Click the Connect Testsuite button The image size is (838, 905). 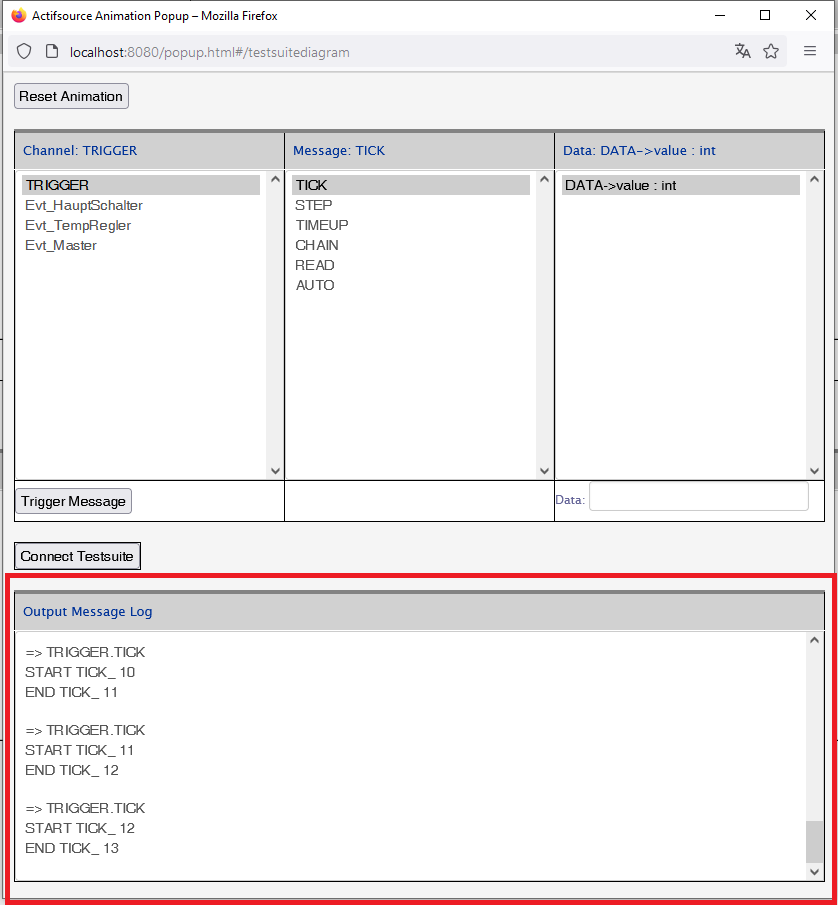pos(77,556)
